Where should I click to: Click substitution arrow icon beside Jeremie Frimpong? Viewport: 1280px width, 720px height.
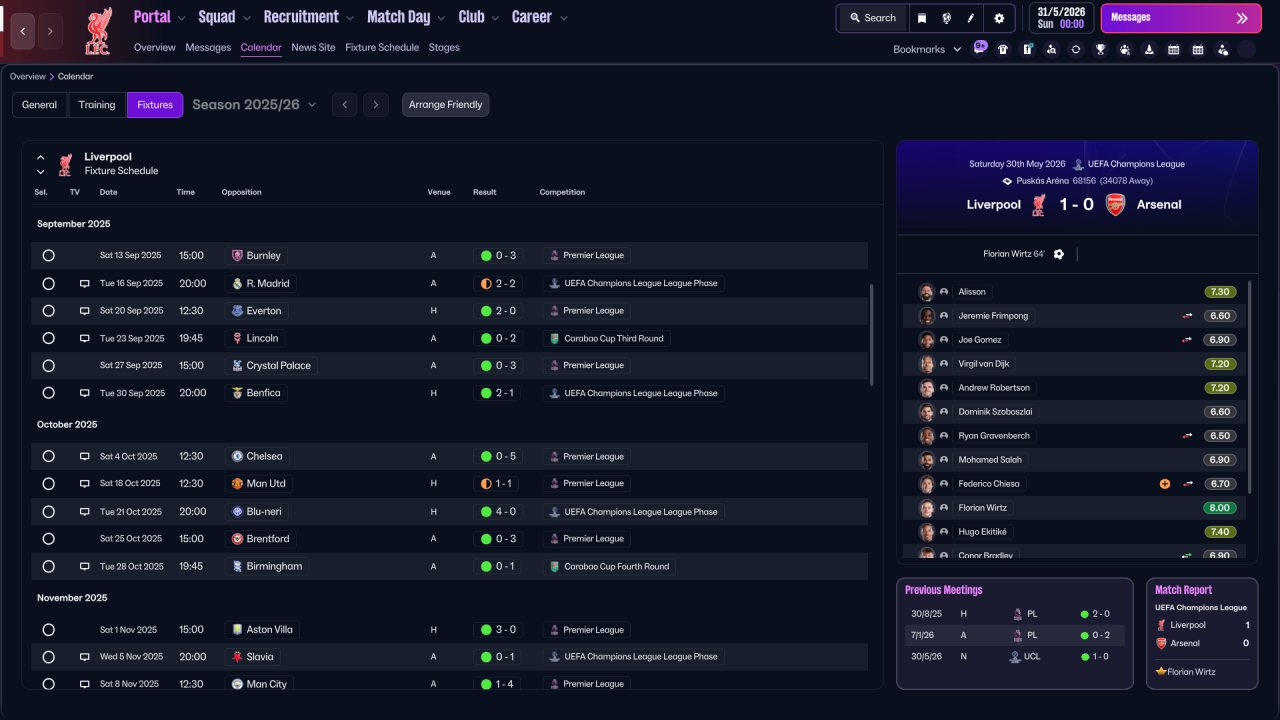click(1187, 316)
